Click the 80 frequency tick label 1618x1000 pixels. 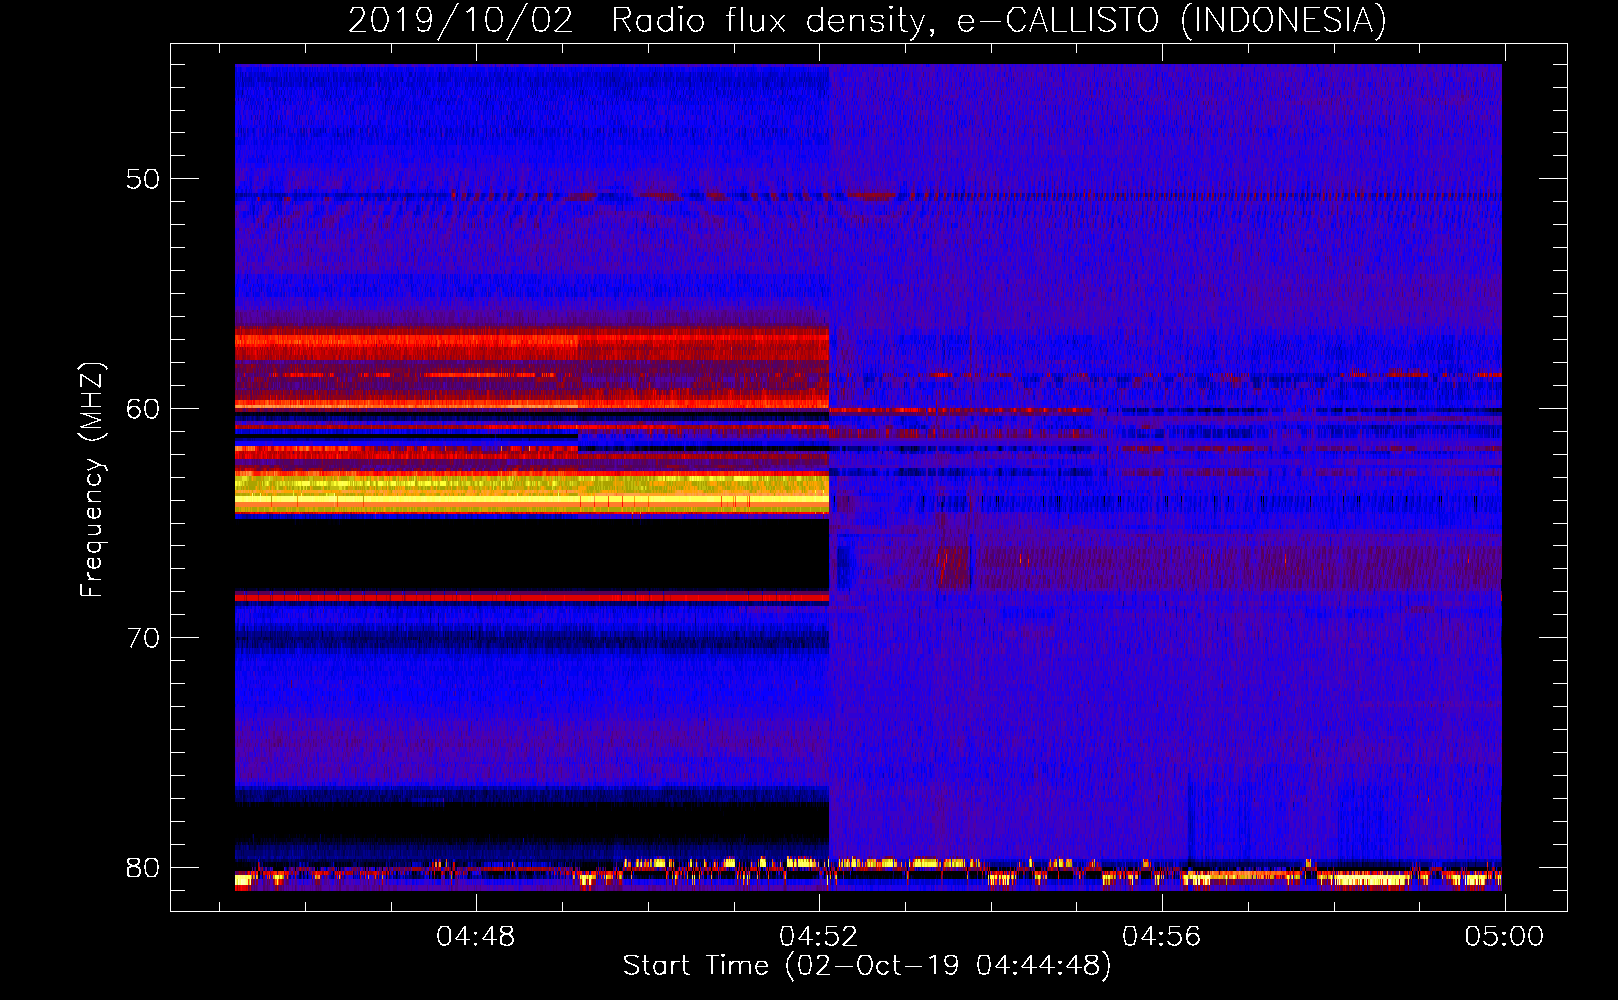point(143,868)
